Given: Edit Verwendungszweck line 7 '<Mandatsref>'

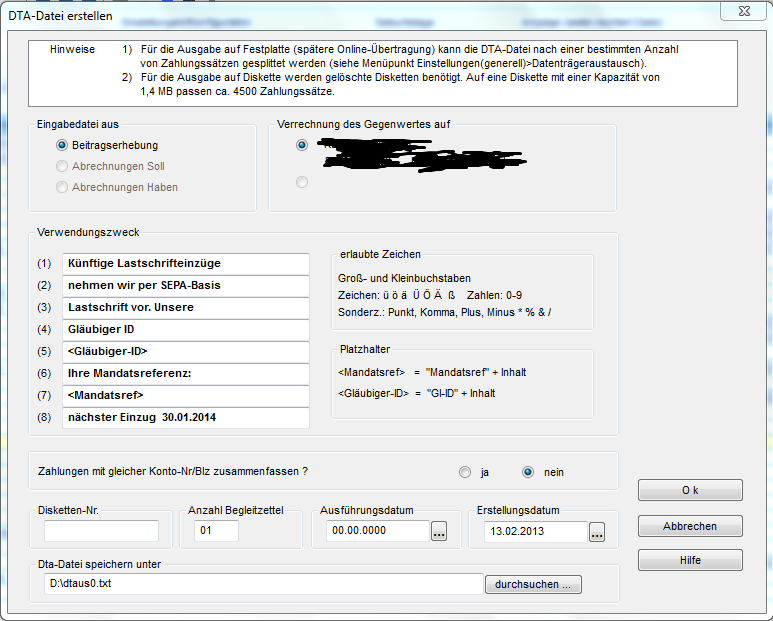Looking at the screenshot, I should [x=185, y=395].
